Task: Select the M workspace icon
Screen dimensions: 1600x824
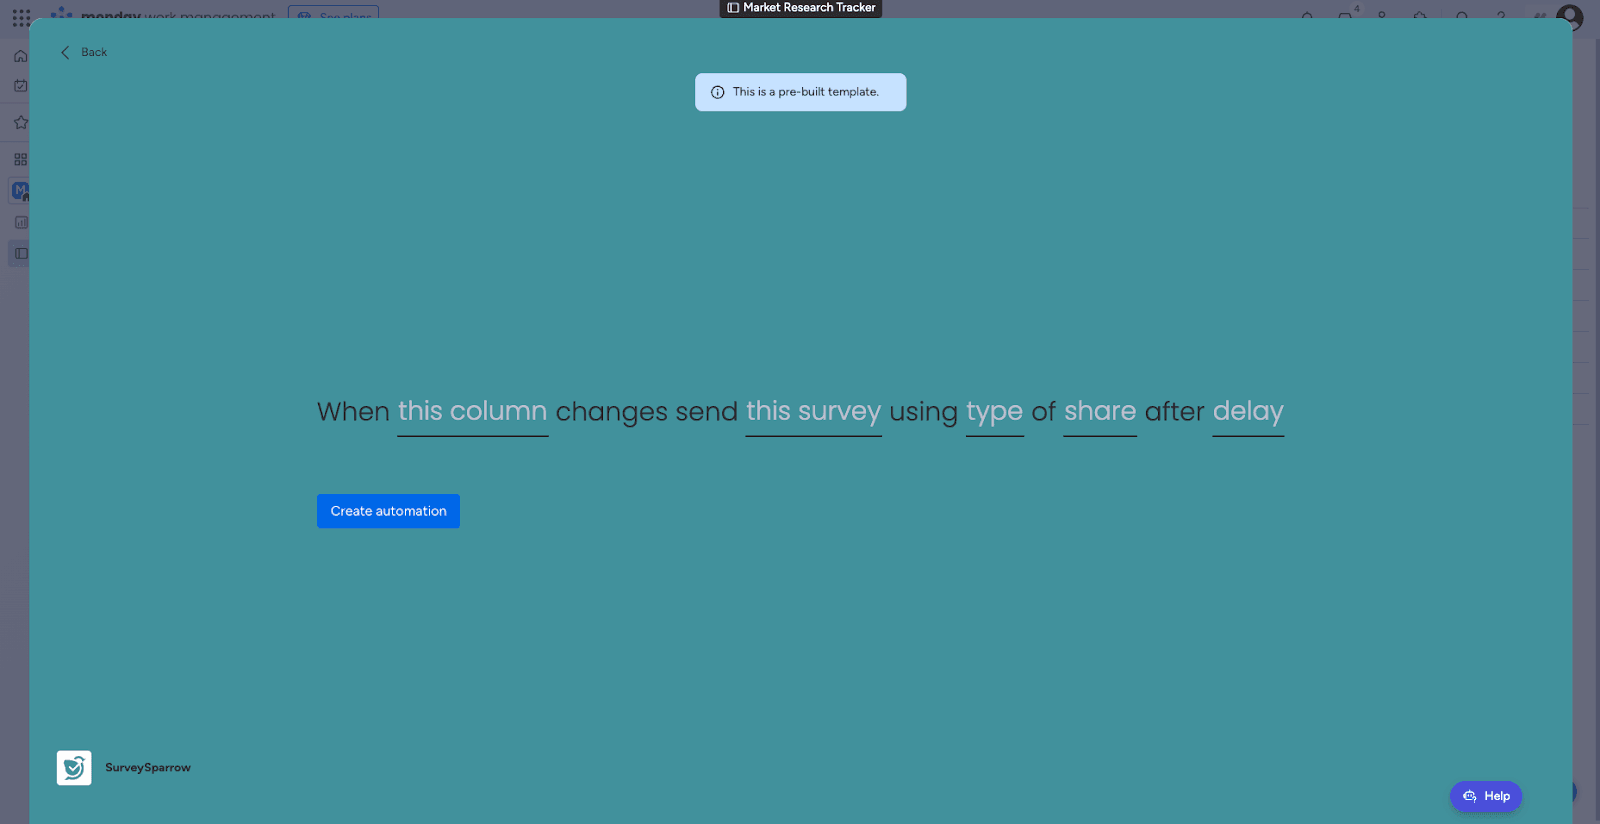Action: coord(19,190)
